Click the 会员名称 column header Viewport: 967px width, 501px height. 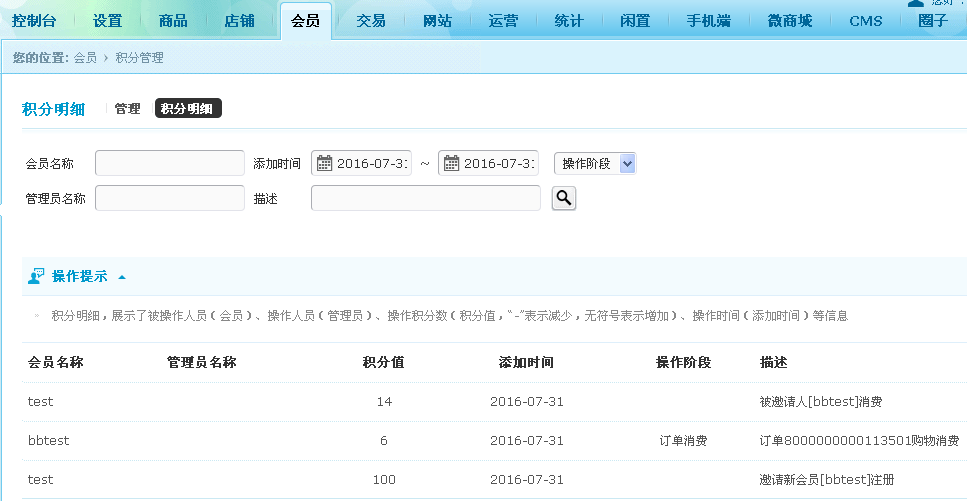[x=56, y=363]
